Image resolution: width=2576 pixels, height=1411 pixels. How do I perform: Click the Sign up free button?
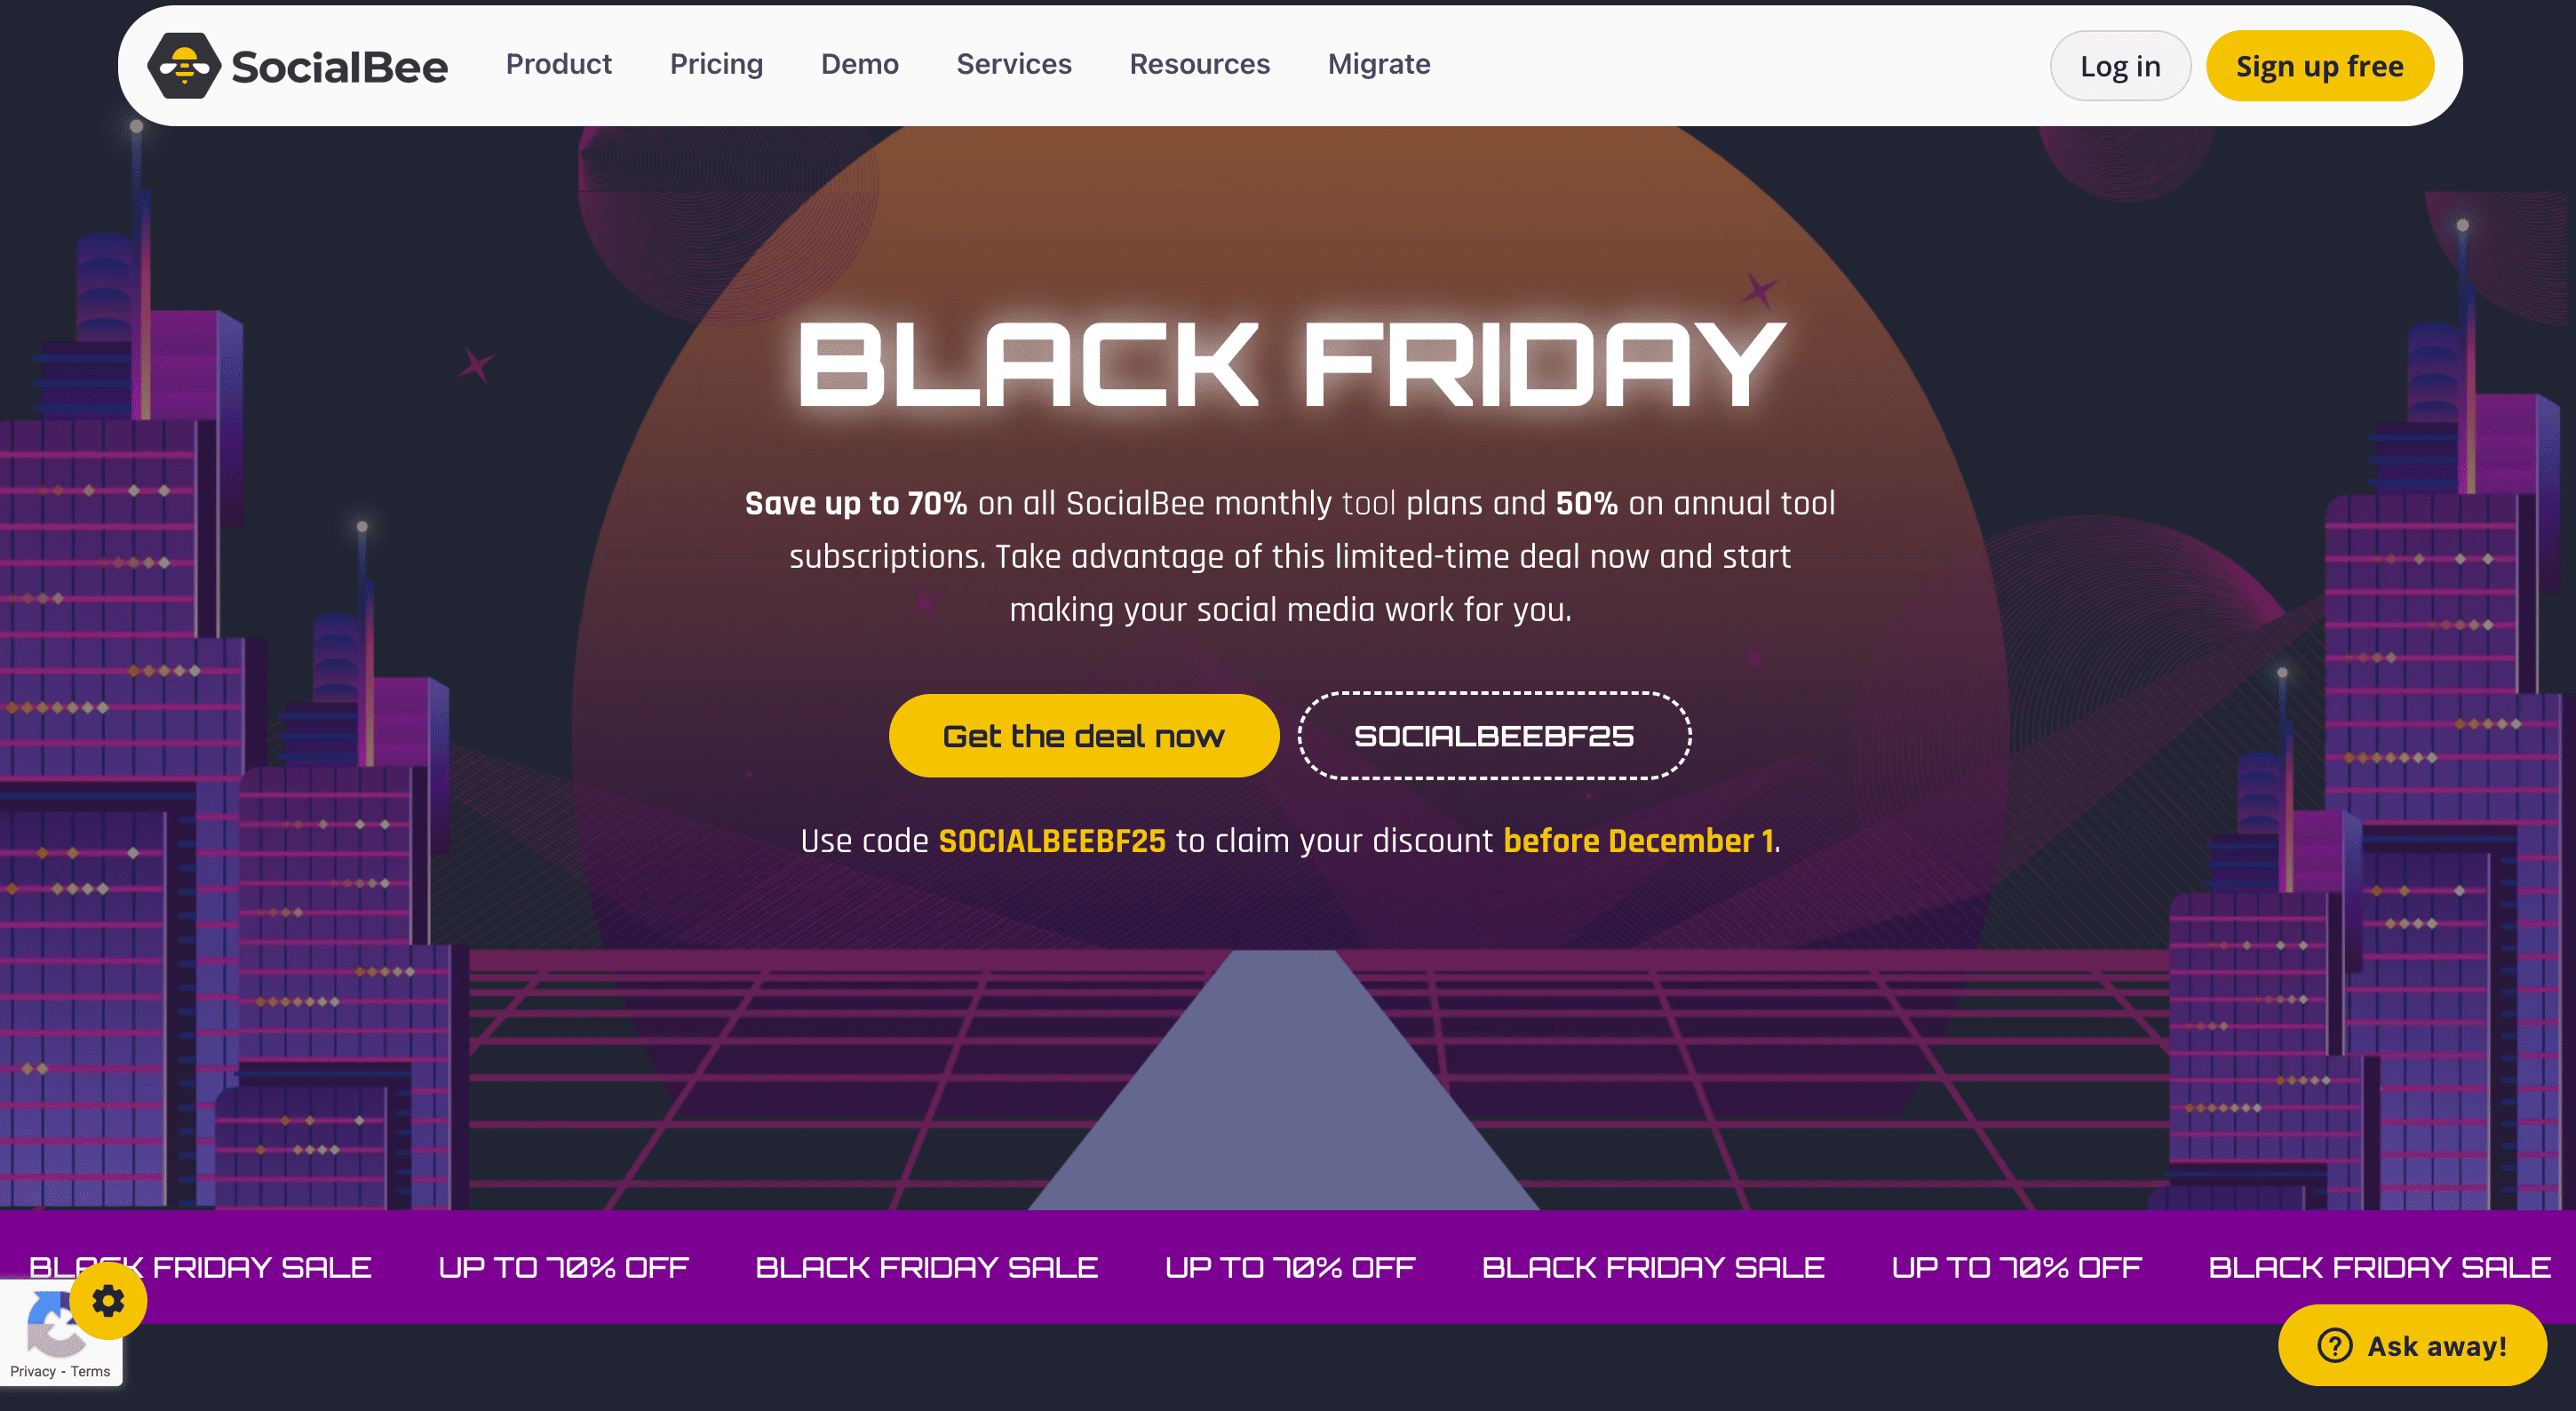(2320, 65)
